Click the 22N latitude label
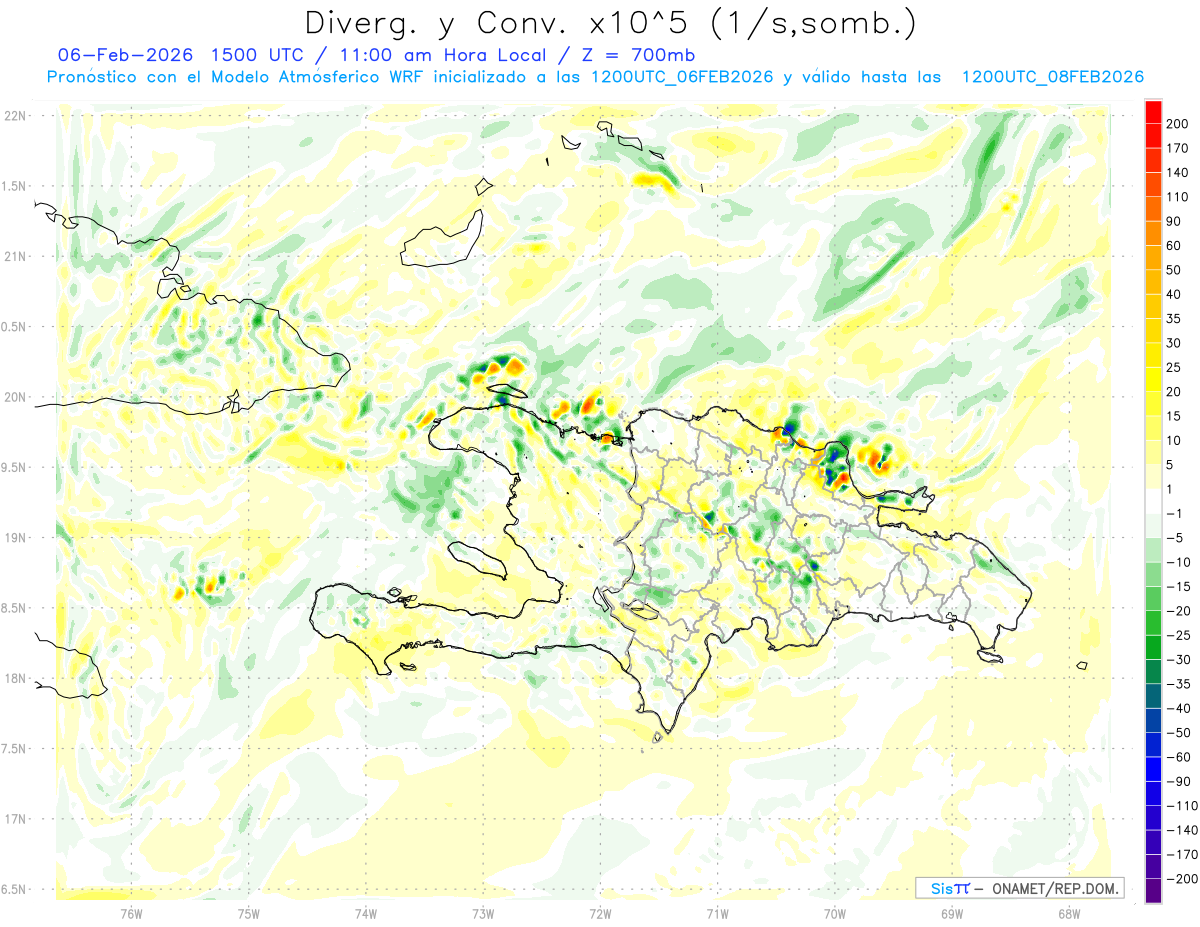Viewport: 1200px width, 927px height. [x=16, y=115]
